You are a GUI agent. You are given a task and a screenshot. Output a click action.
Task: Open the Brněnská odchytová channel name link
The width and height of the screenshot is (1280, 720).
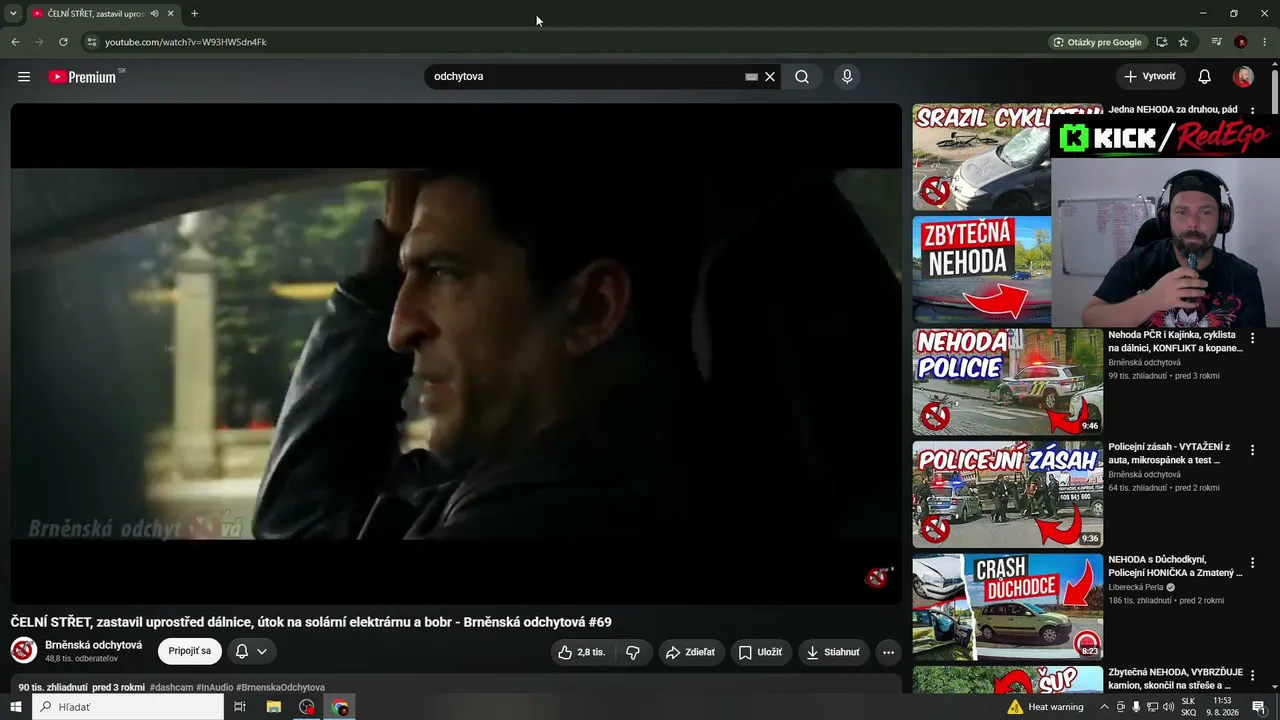(x=94, y=645)
